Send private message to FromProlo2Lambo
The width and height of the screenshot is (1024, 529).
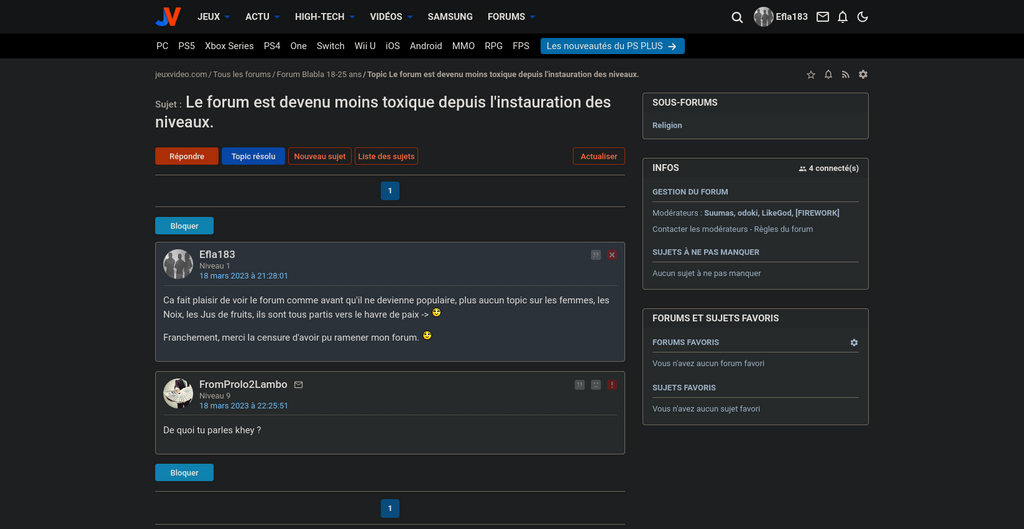tap(298, 385)
